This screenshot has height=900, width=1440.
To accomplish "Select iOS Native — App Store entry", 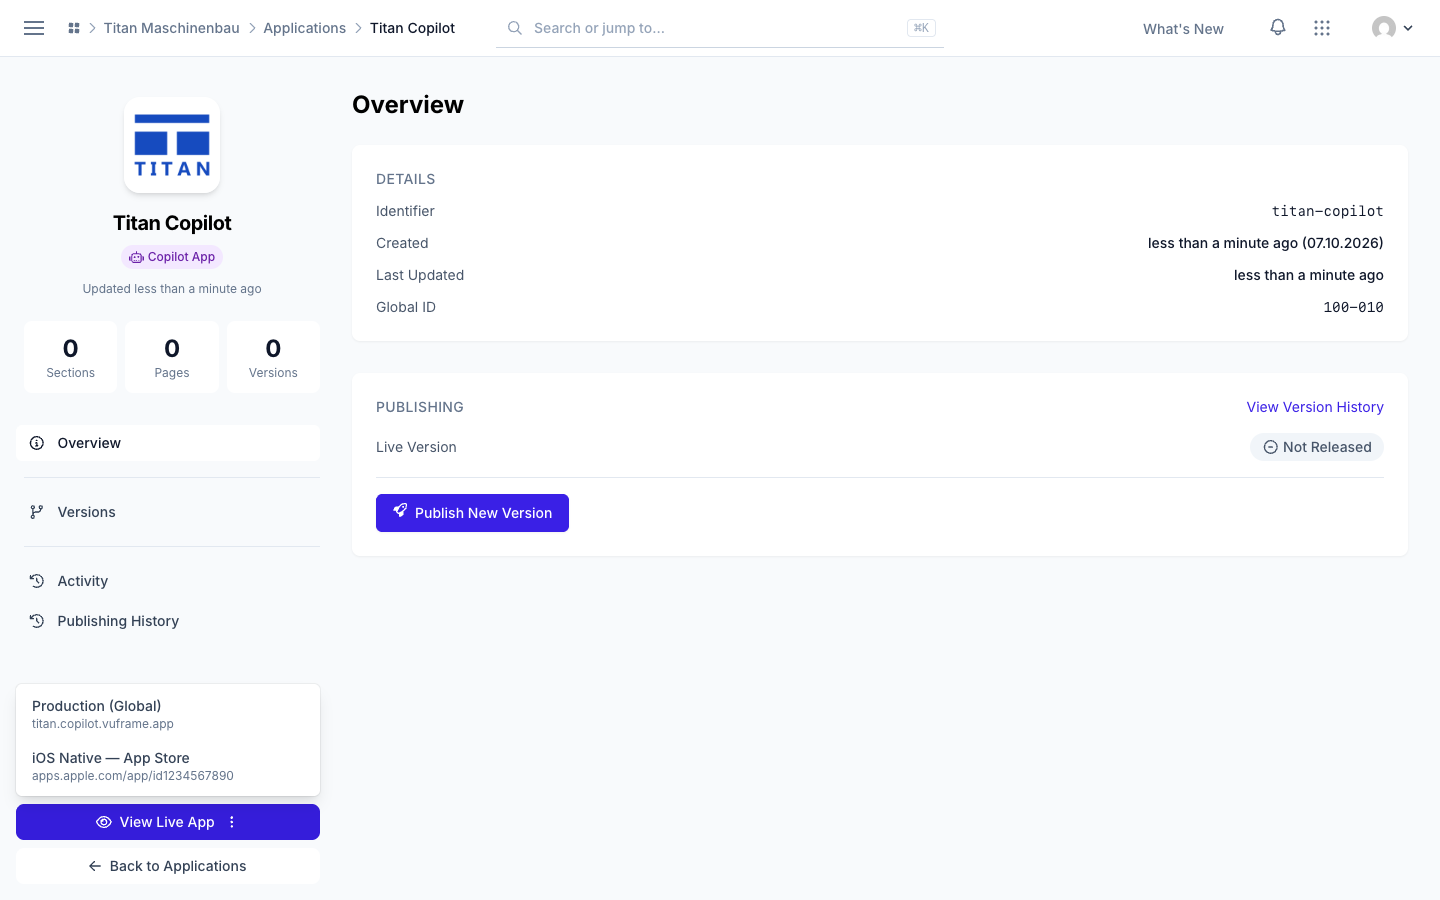I will [168, 766].
